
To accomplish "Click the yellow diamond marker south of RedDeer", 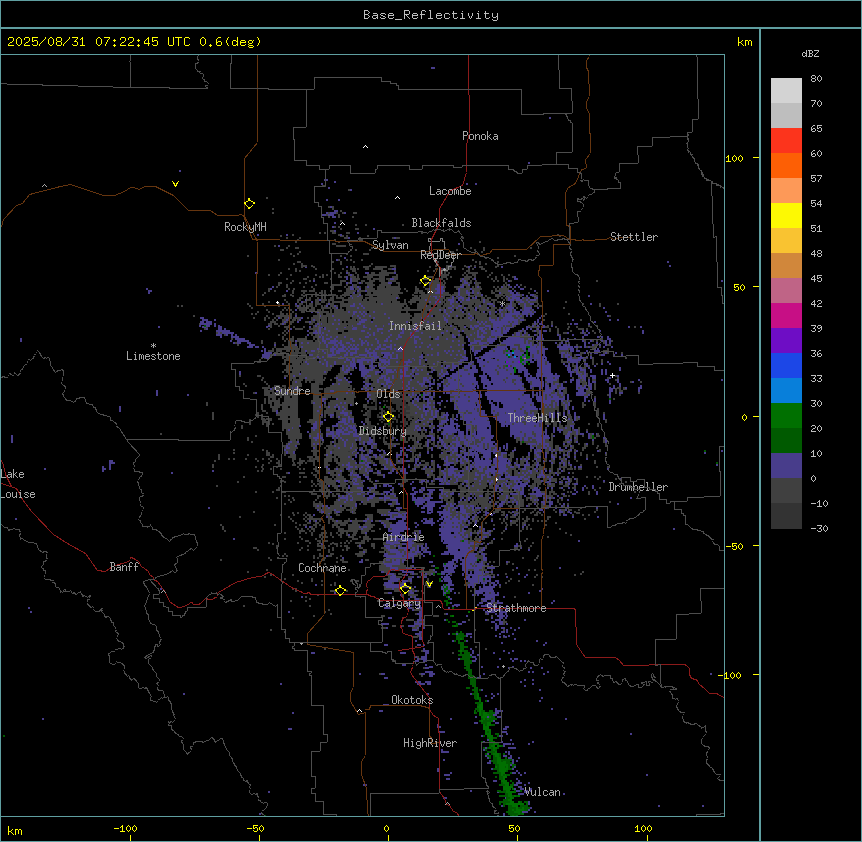I will pyautogui.click(x=426, y=281).
